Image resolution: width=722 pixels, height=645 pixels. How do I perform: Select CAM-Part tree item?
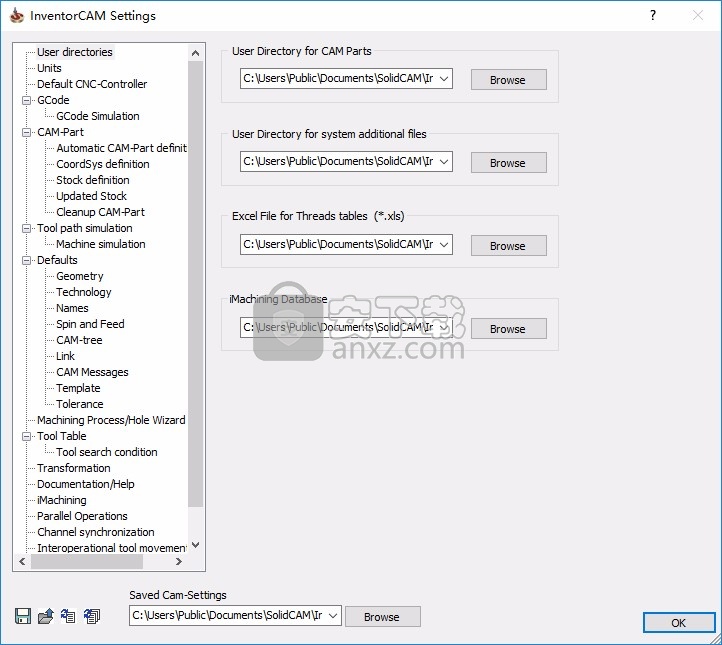pyautogui.click(x=60, y=132)
